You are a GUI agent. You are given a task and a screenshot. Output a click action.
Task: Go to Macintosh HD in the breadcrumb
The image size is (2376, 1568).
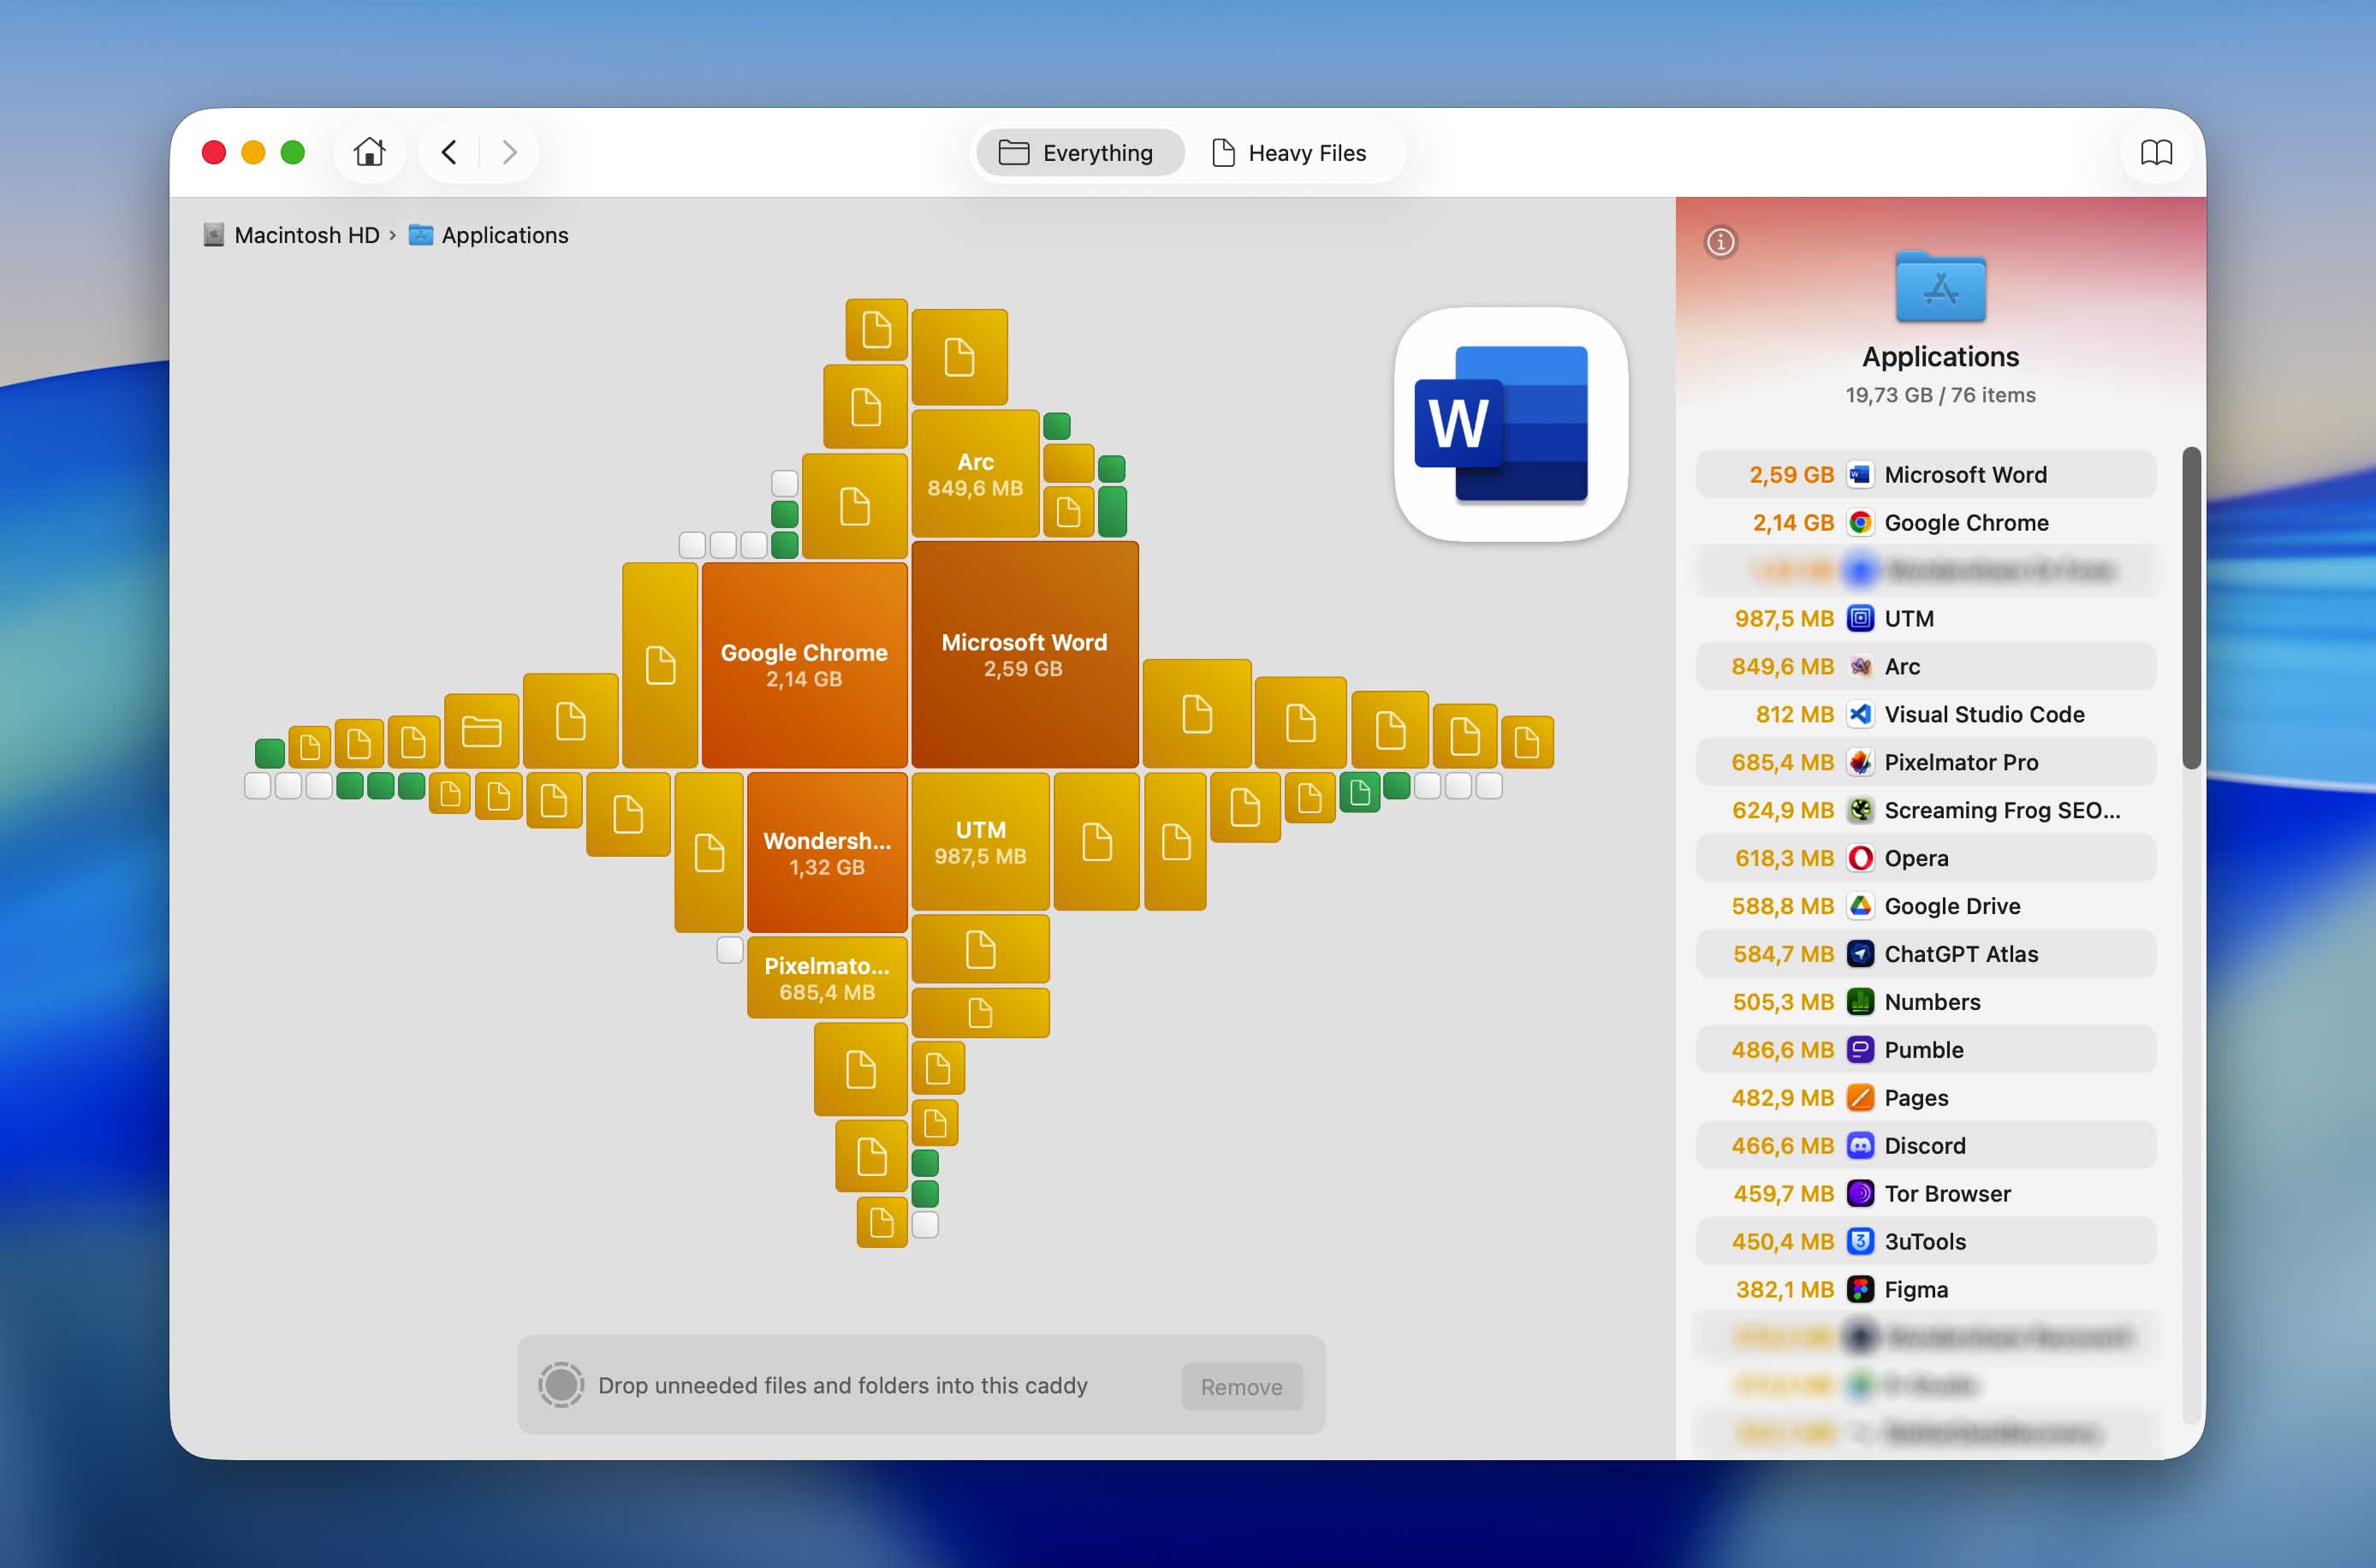click(292, 235)
